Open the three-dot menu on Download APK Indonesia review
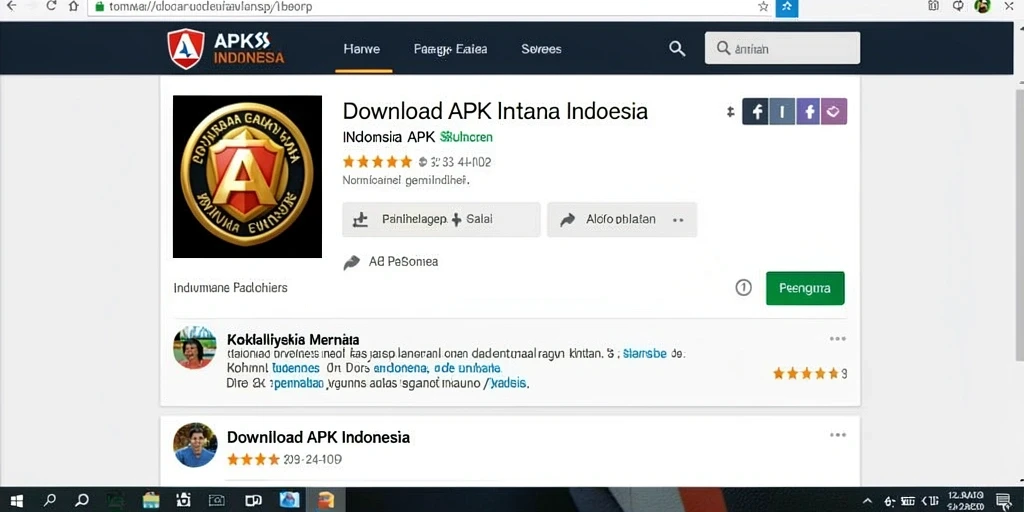Viewport: 1024px width, 512px height. click(x=837, y=435)
